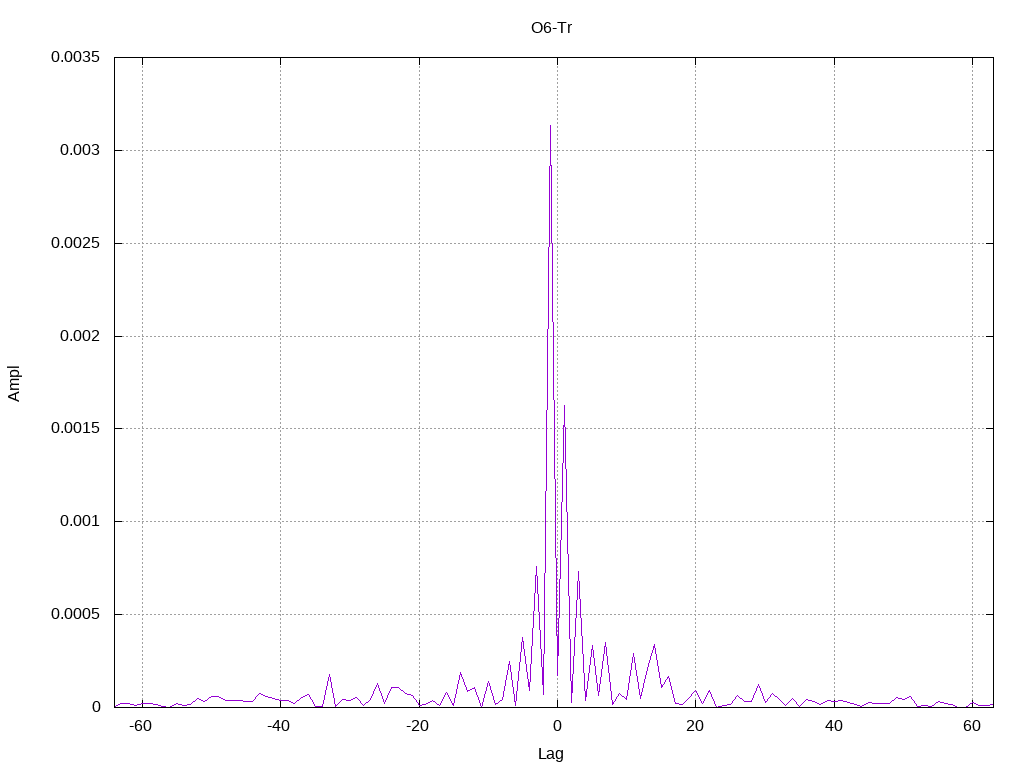1024x768 pixels.
Task: Select the y-axis label Ampl
Action: click(x=14, y=383)
